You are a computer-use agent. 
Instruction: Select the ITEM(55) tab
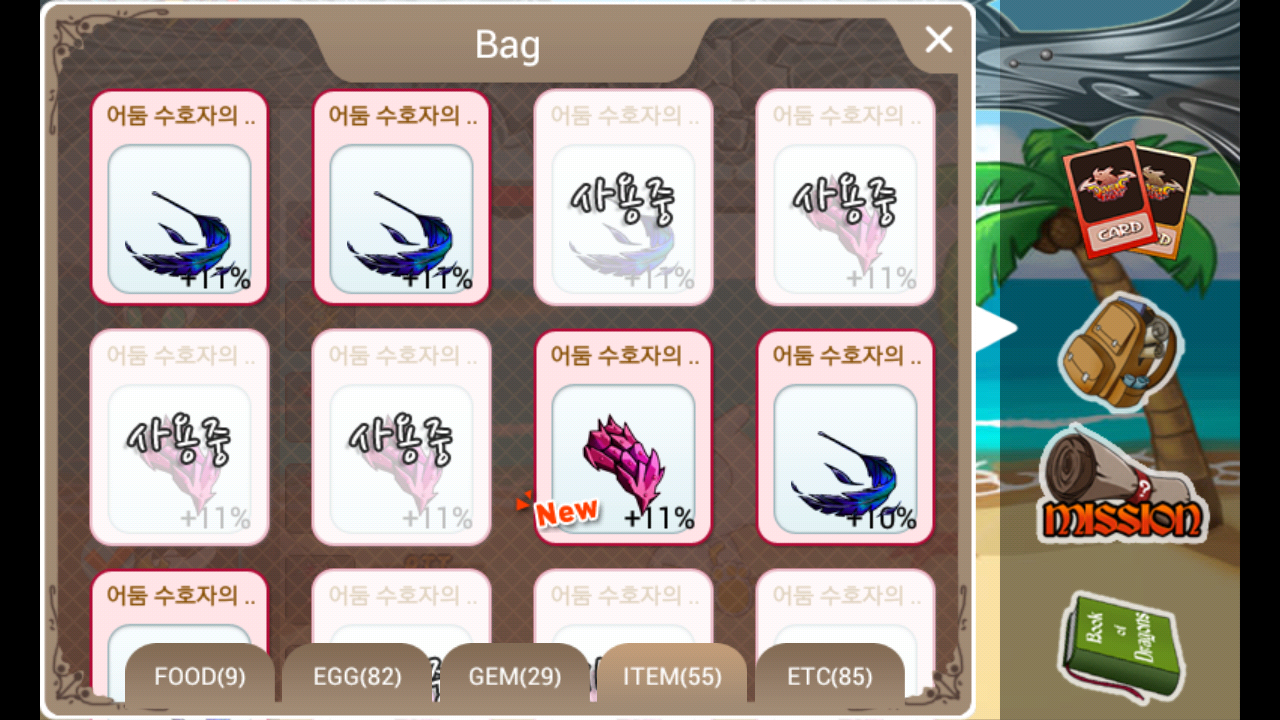tap(672, 676)
